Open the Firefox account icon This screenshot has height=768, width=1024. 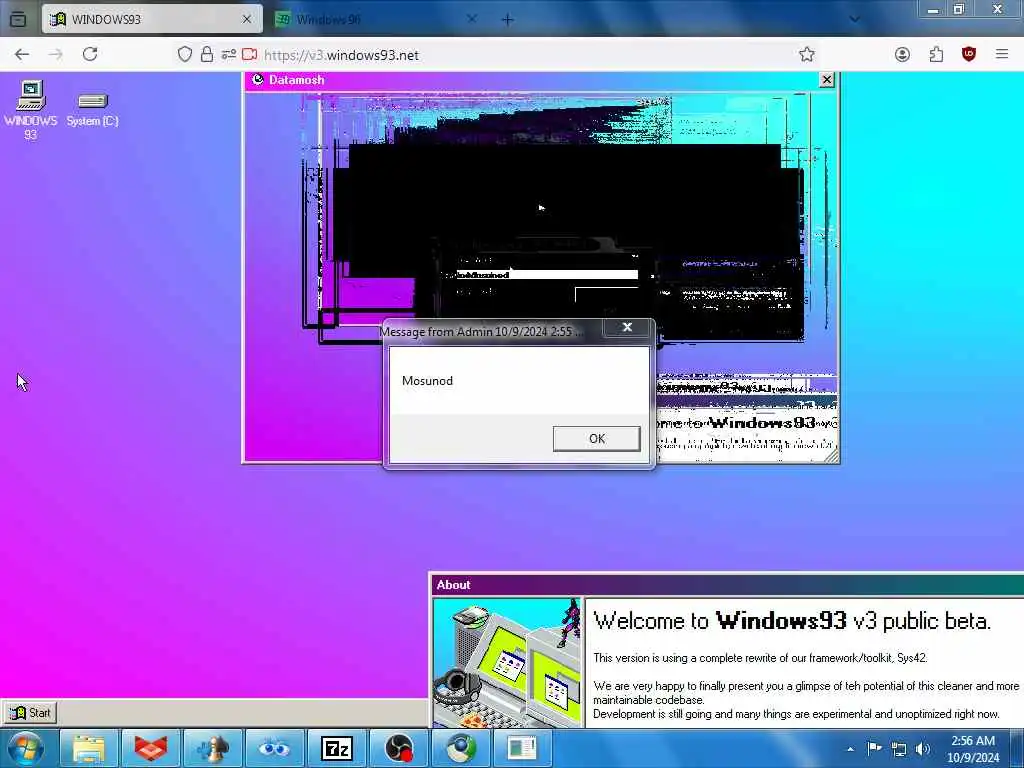pos(902,54)
